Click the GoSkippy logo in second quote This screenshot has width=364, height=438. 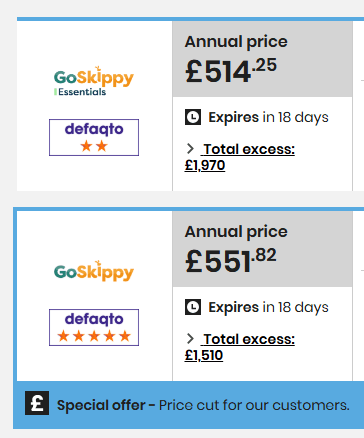[x=94, y=271]
